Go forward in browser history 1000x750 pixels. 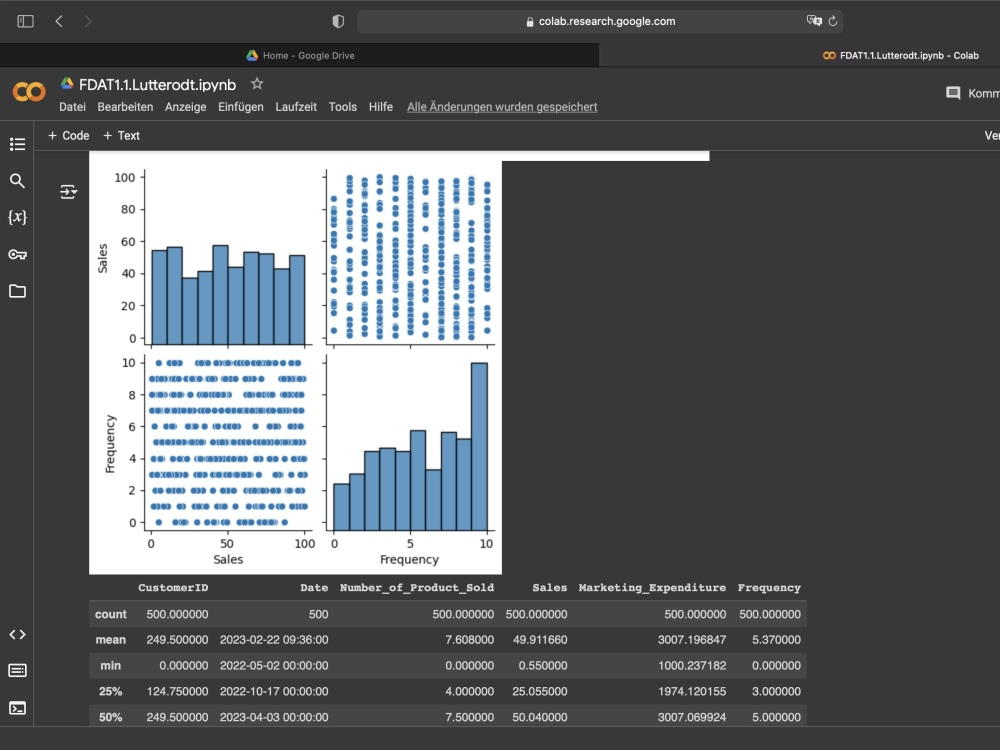[x=88, y=21]
